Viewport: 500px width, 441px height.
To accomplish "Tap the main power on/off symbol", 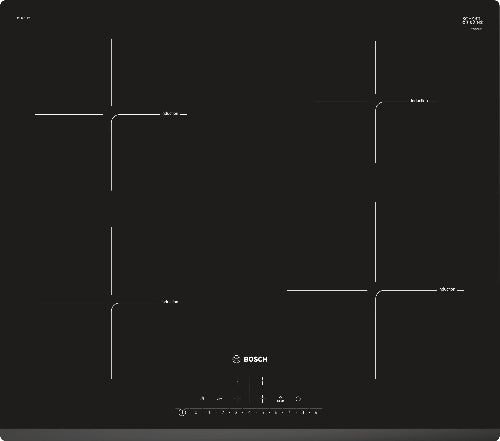I will (x=182, y=412).
